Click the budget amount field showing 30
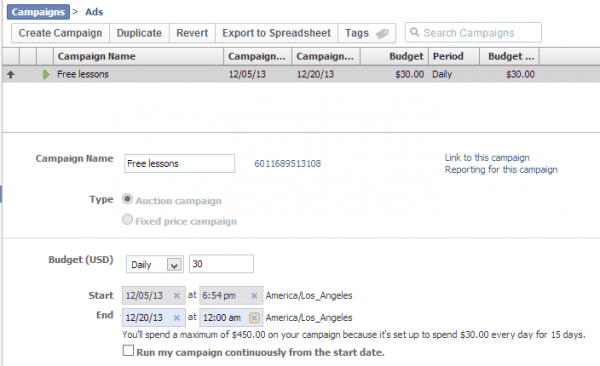Image resolution: width=600 pixels, height=366 pixels. (x=221, y=264)
